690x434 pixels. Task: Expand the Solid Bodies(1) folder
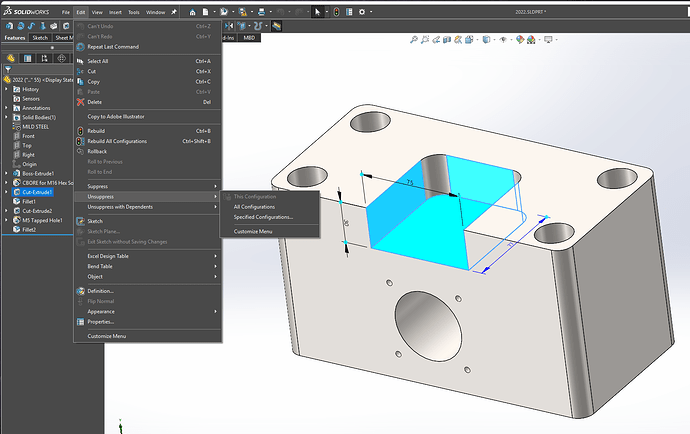tap(5, 118)
